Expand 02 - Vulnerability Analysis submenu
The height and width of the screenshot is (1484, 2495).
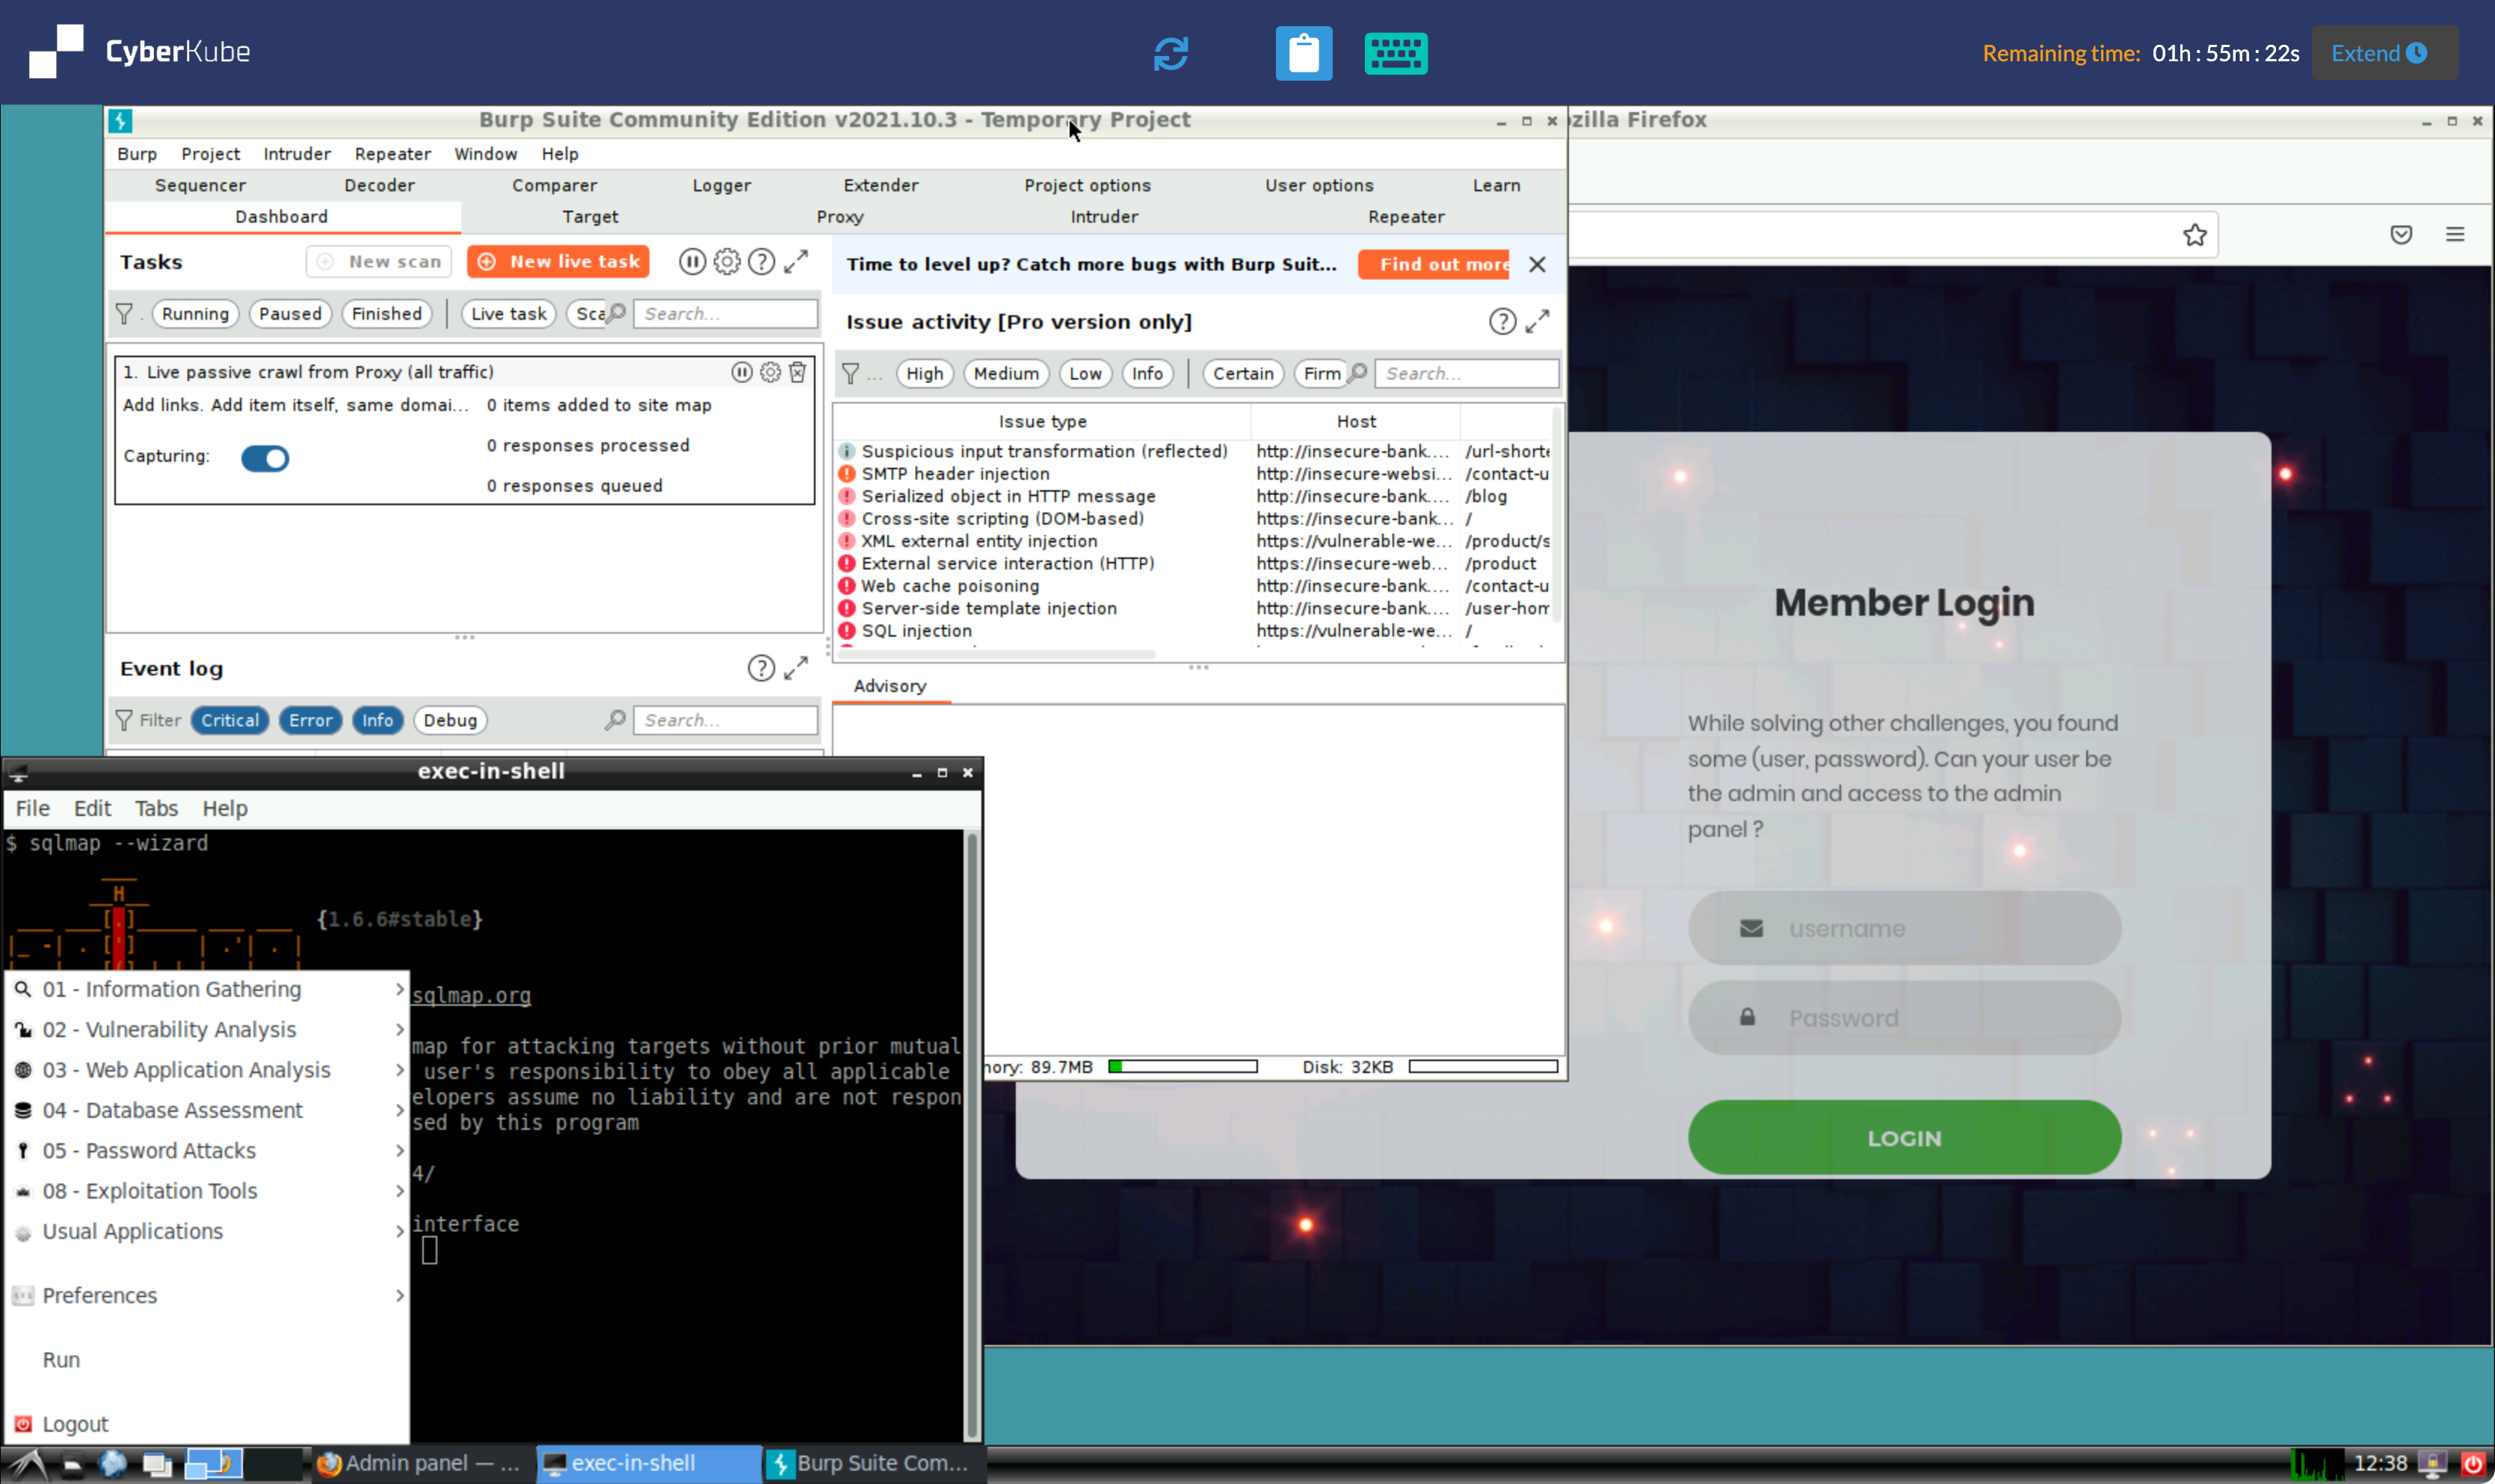(x=208, y=1029)
